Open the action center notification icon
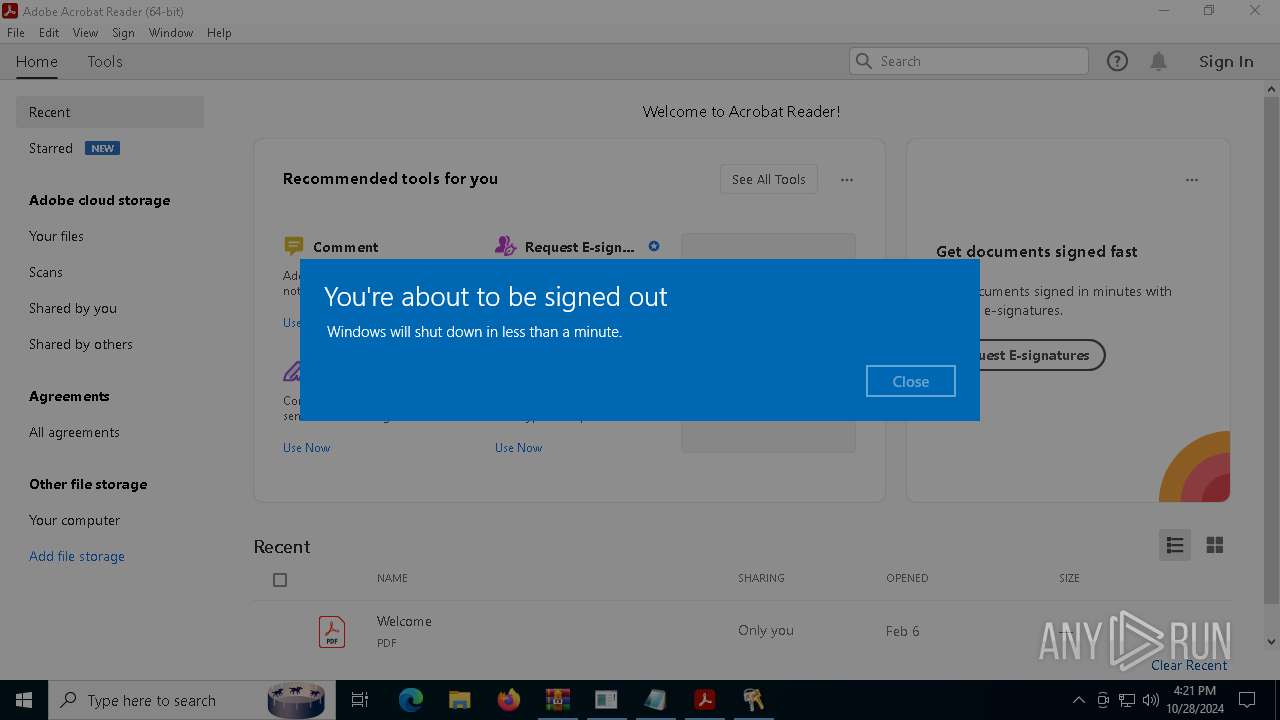This screenshot has width=1280, height=720. point(1247,700)
